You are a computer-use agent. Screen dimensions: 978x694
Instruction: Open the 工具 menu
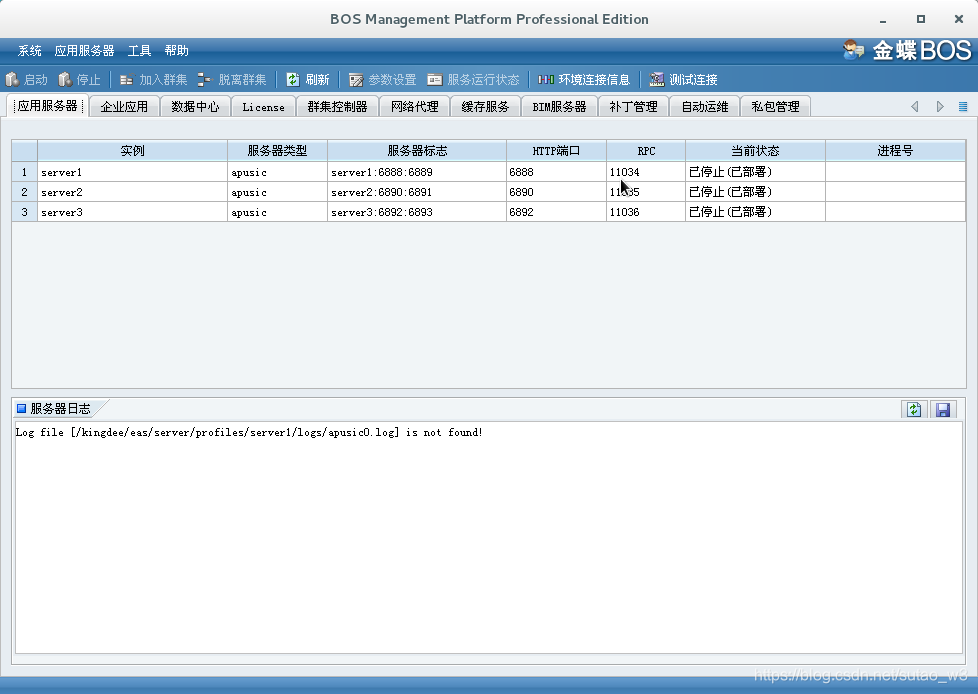(139, 51)
